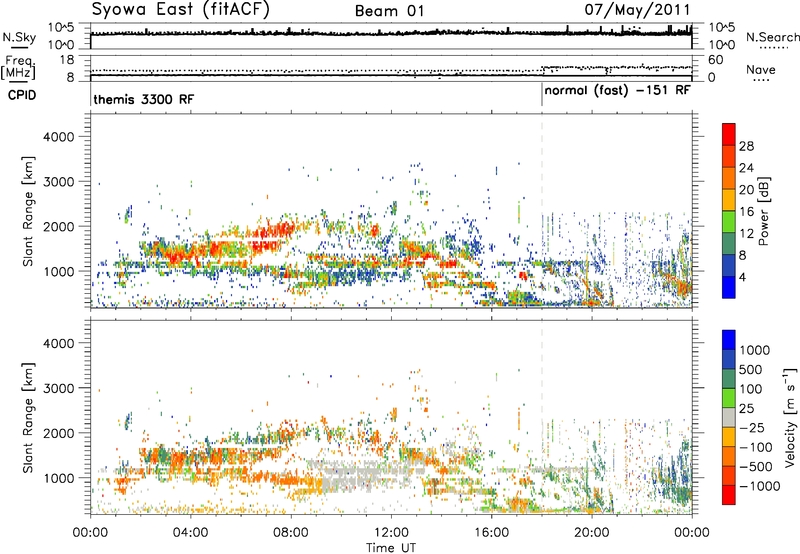Screen dimensions: 800x554
Task: Click the "20" tick on Power colorbar
Action: click(746, 190)
